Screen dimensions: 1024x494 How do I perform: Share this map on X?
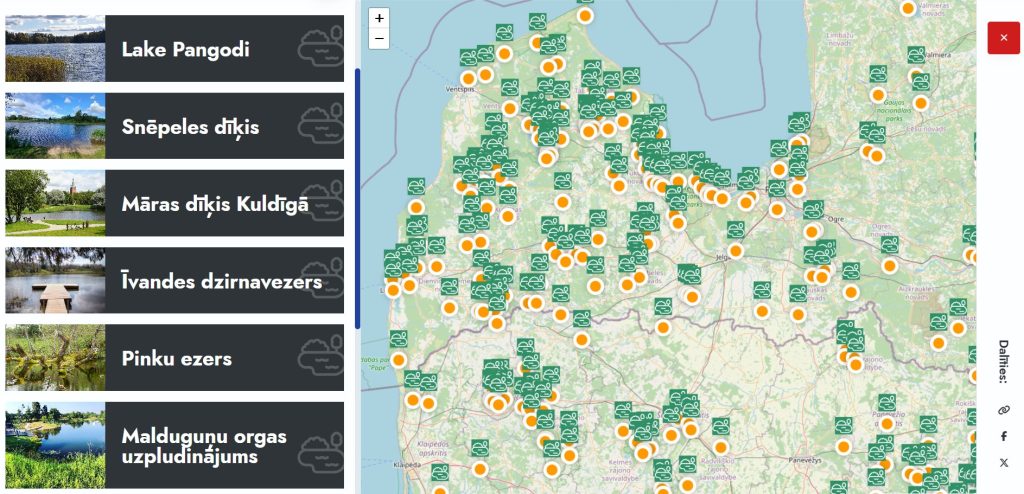click(x=1004, y=462)
